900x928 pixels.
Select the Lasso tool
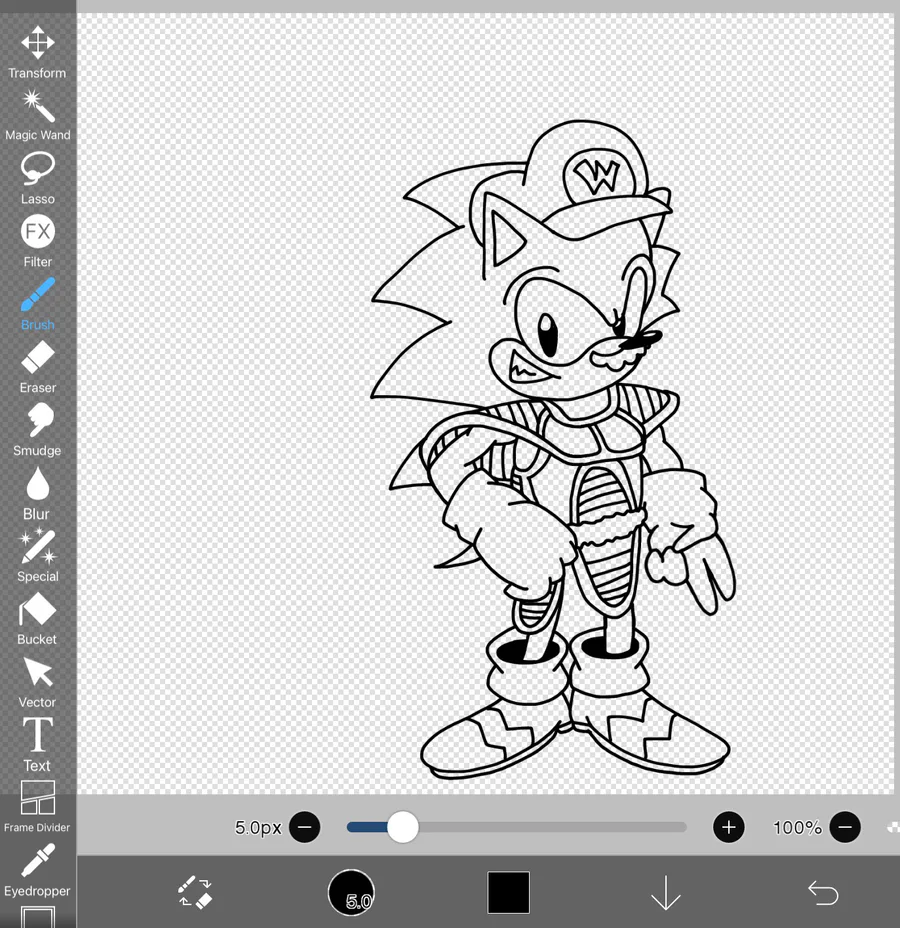[x=37, y=178]
